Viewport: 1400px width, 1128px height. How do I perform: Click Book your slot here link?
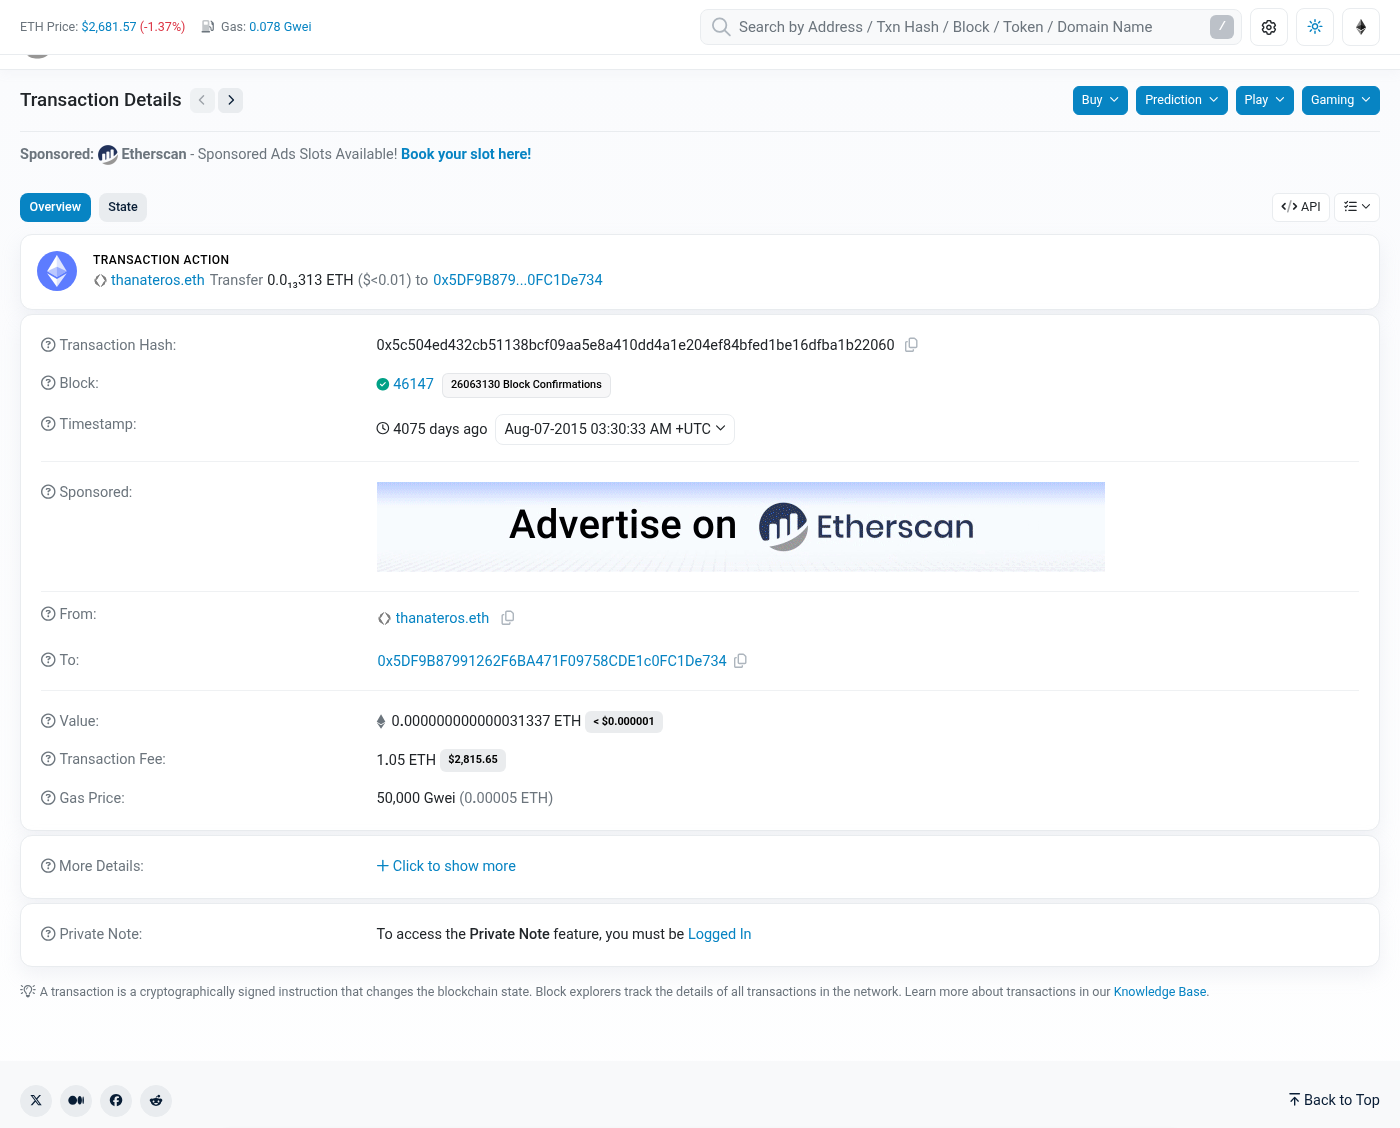(466, 154)
